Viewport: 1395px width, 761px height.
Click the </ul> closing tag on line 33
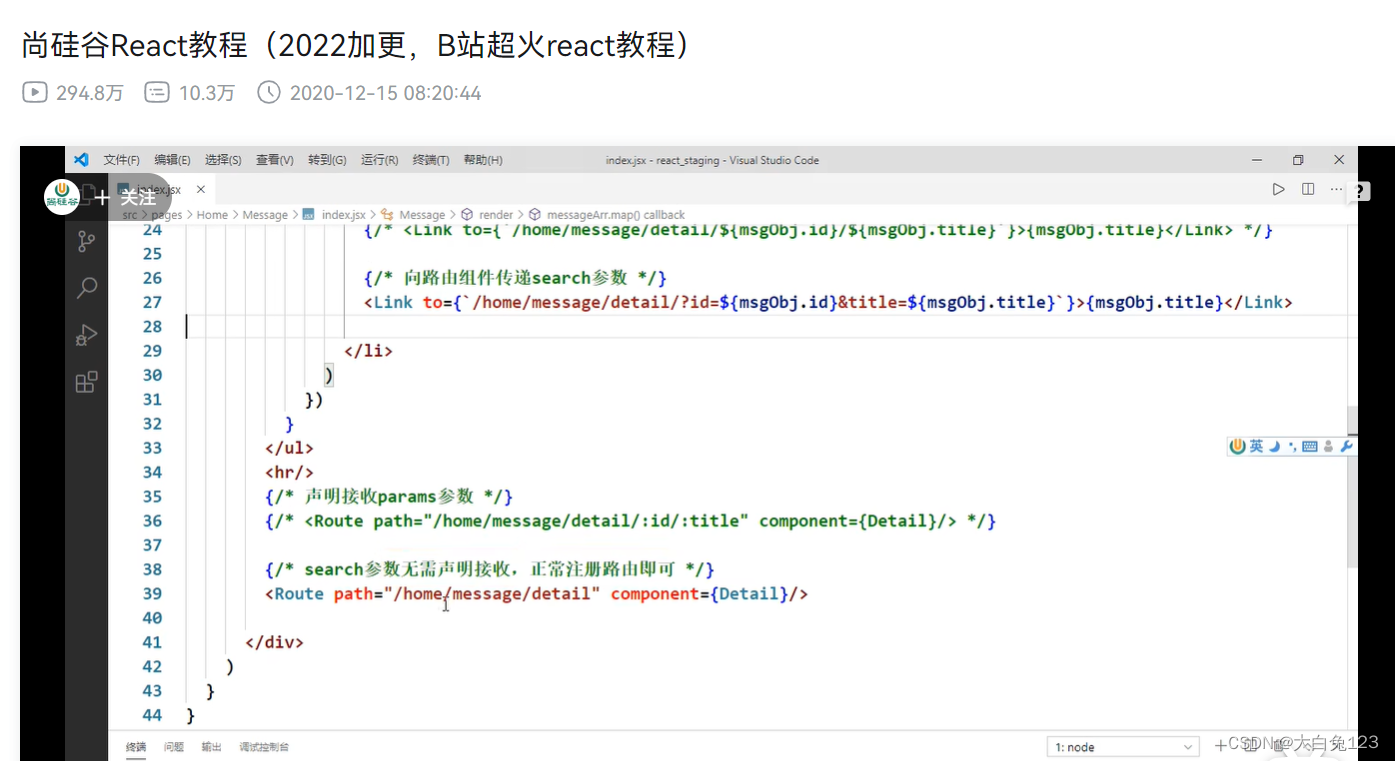coord(289,448)
